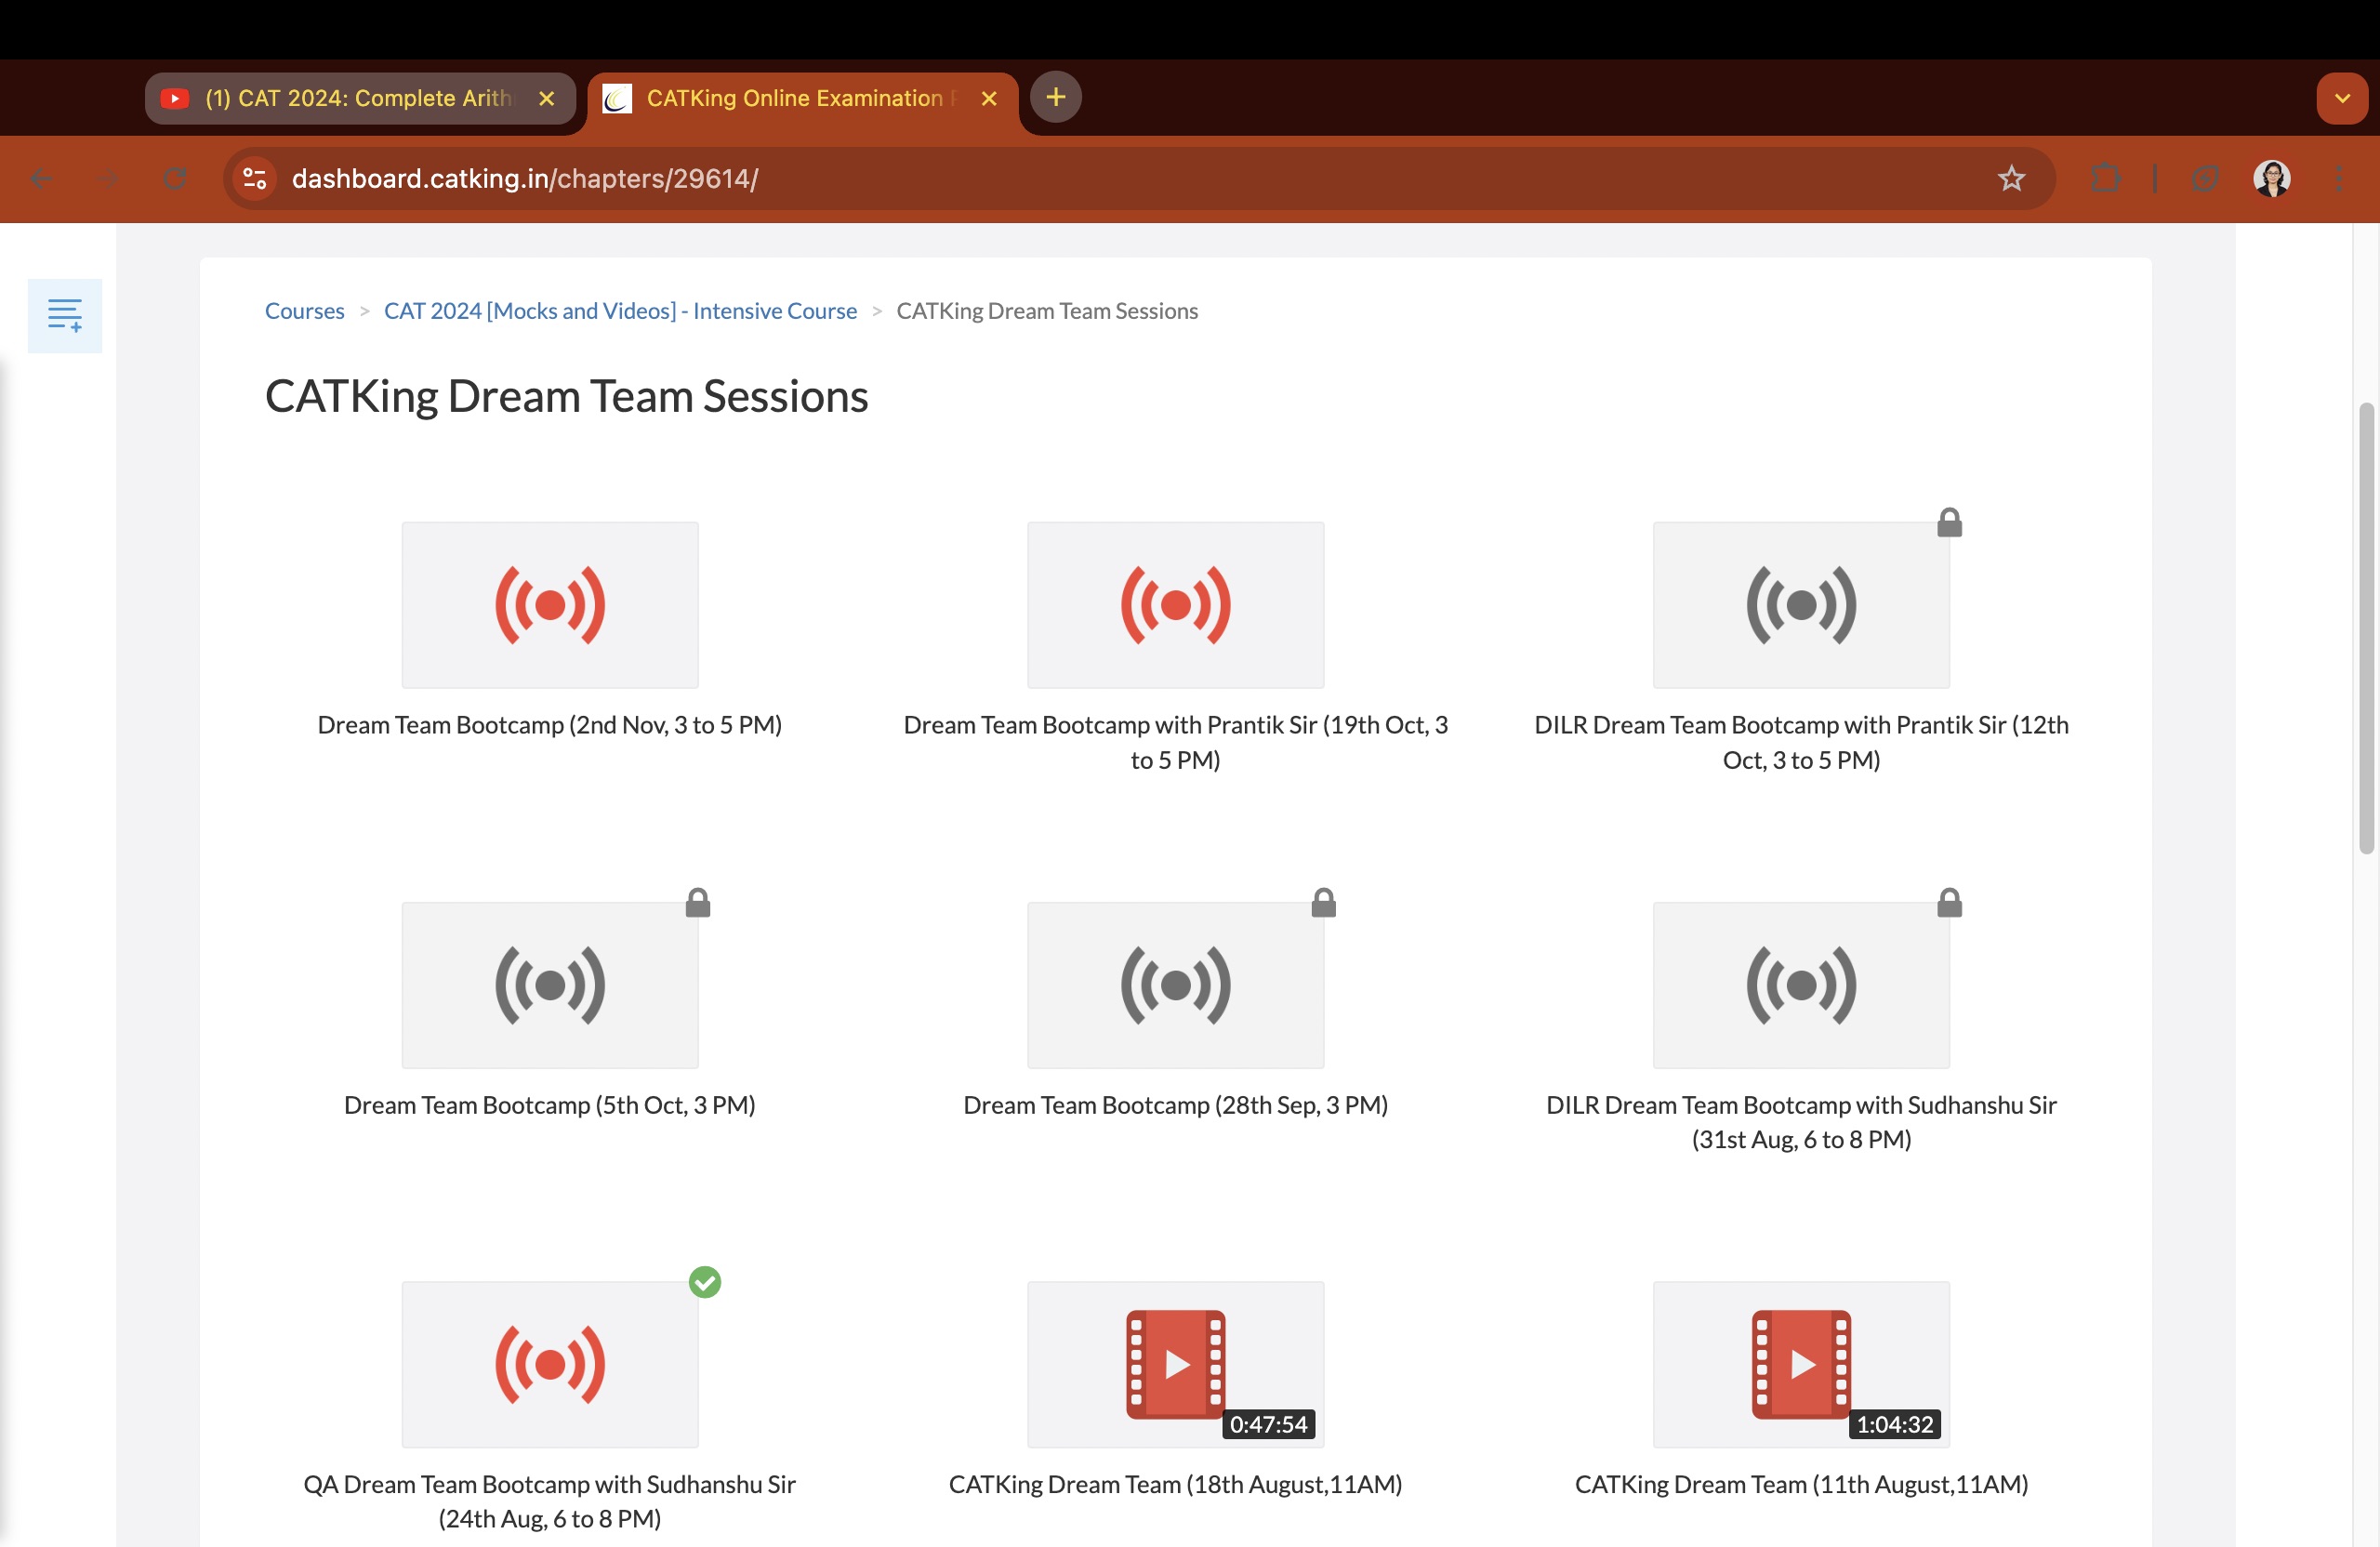Viewport: 2380px width, 1547px height.
Task: Click lock icon on DILR 12th Oct session
Action: (x=1949, y=523)
